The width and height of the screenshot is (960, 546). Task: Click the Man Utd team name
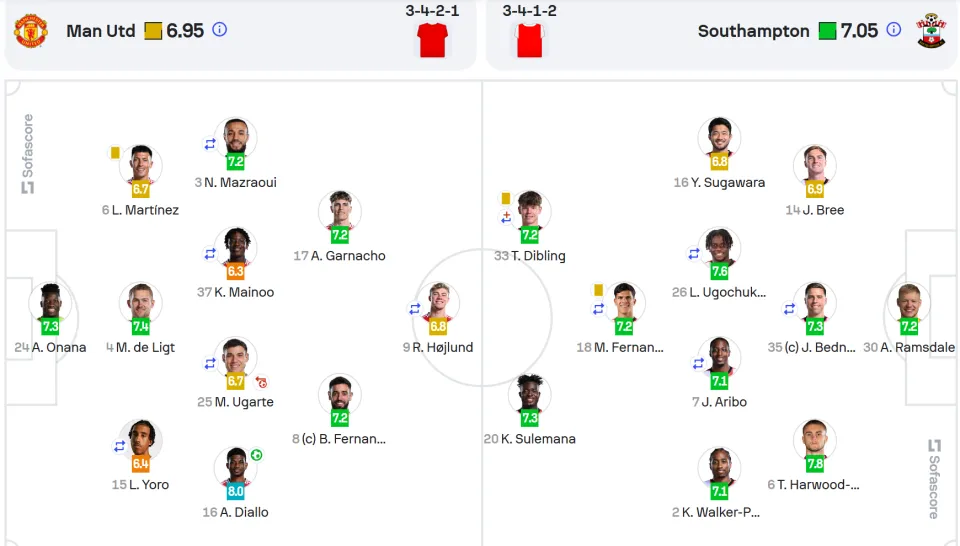100,31
